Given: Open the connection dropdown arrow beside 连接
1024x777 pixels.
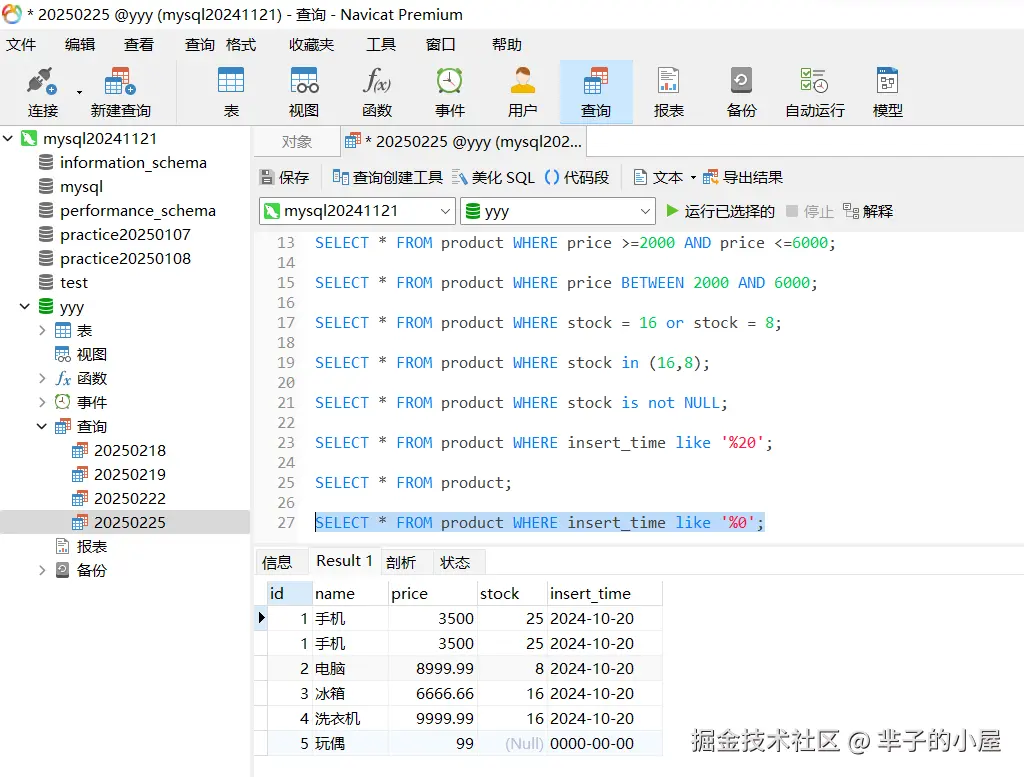Looking at the screenshot, I should pyautogui.click(x=79, y=92).
